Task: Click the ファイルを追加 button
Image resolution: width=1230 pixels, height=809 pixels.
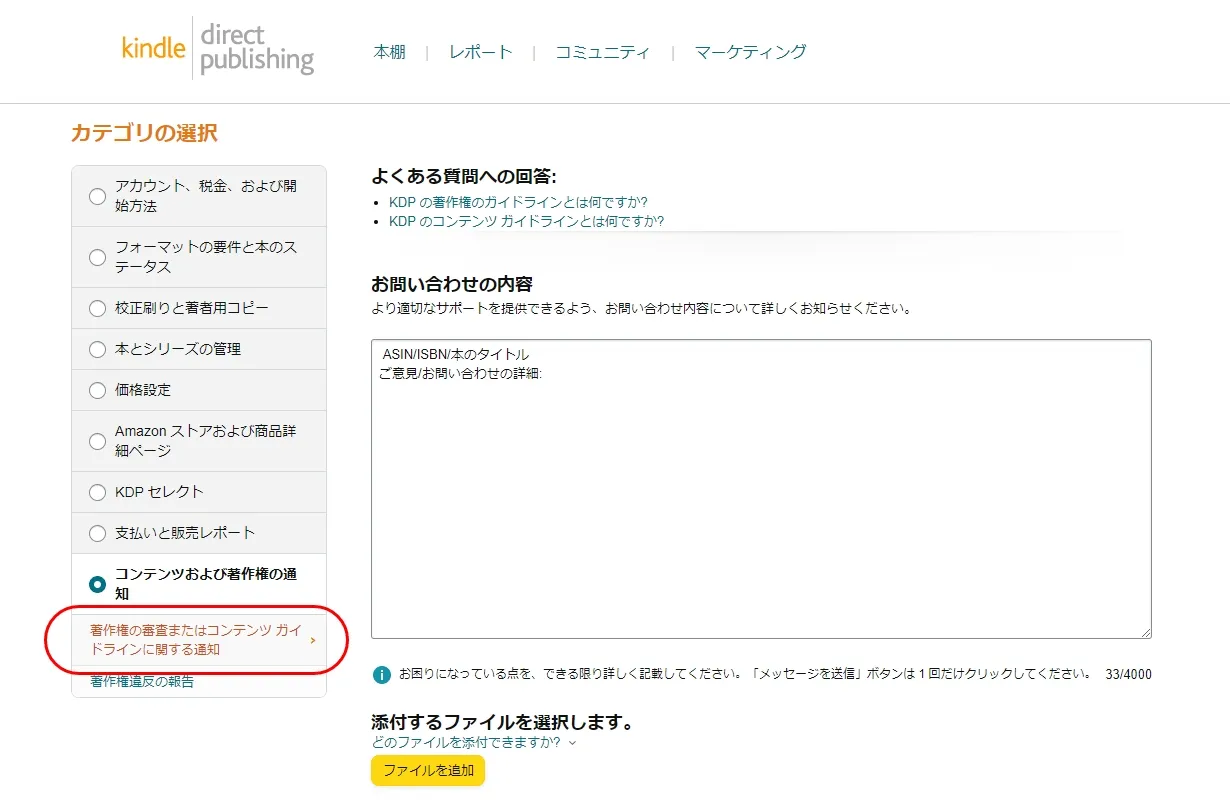Action: click(x=428, y=771)
